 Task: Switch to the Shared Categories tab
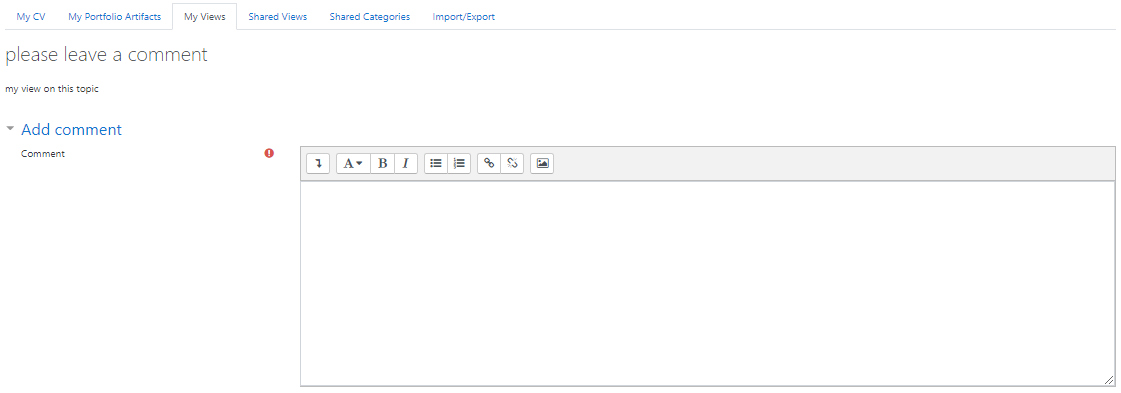pyautogui.click(x=370, y=16)
